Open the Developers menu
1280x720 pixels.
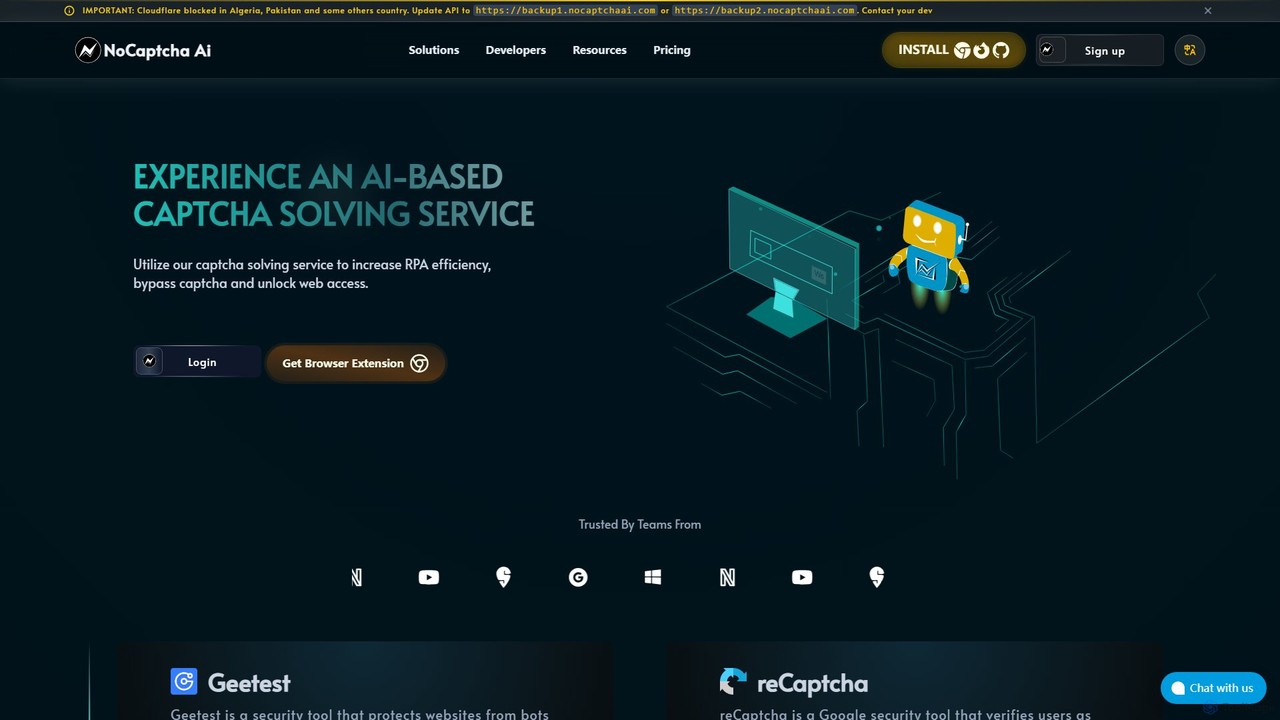point(516,50)
